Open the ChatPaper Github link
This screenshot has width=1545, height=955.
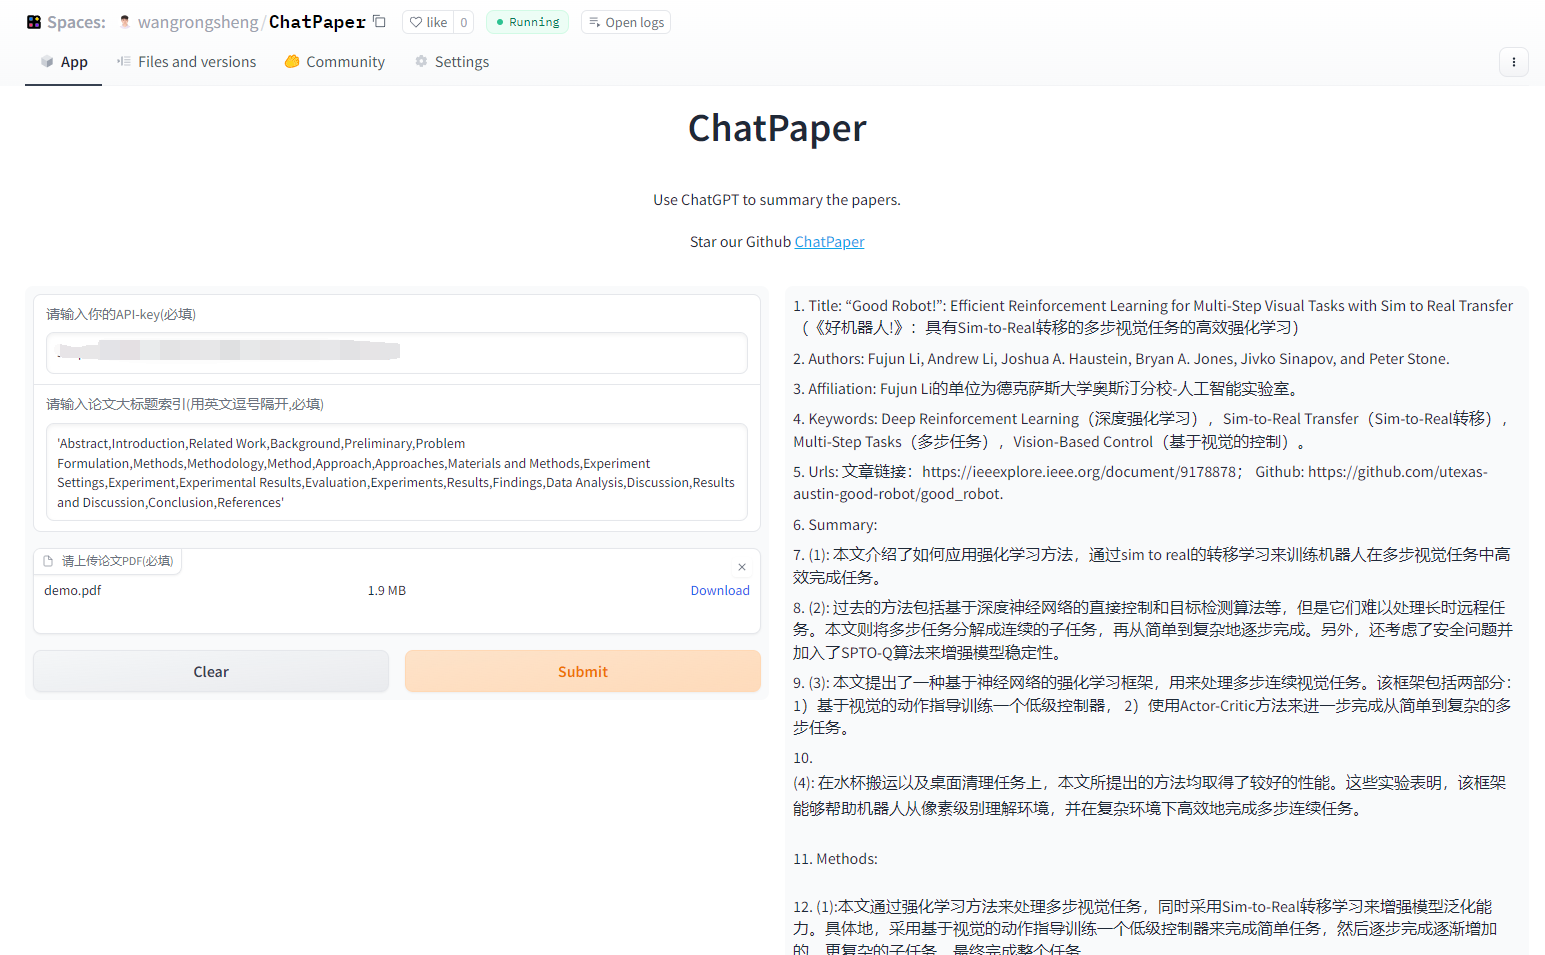829,242
